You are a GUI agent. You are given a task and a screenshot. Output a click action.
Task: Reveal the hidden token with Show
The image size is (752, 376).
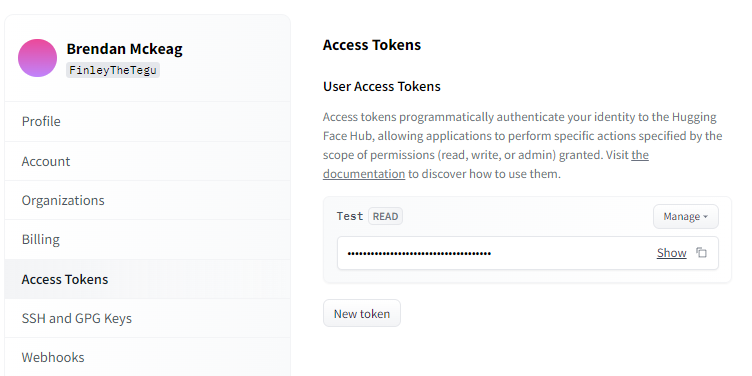coord(671,253)
